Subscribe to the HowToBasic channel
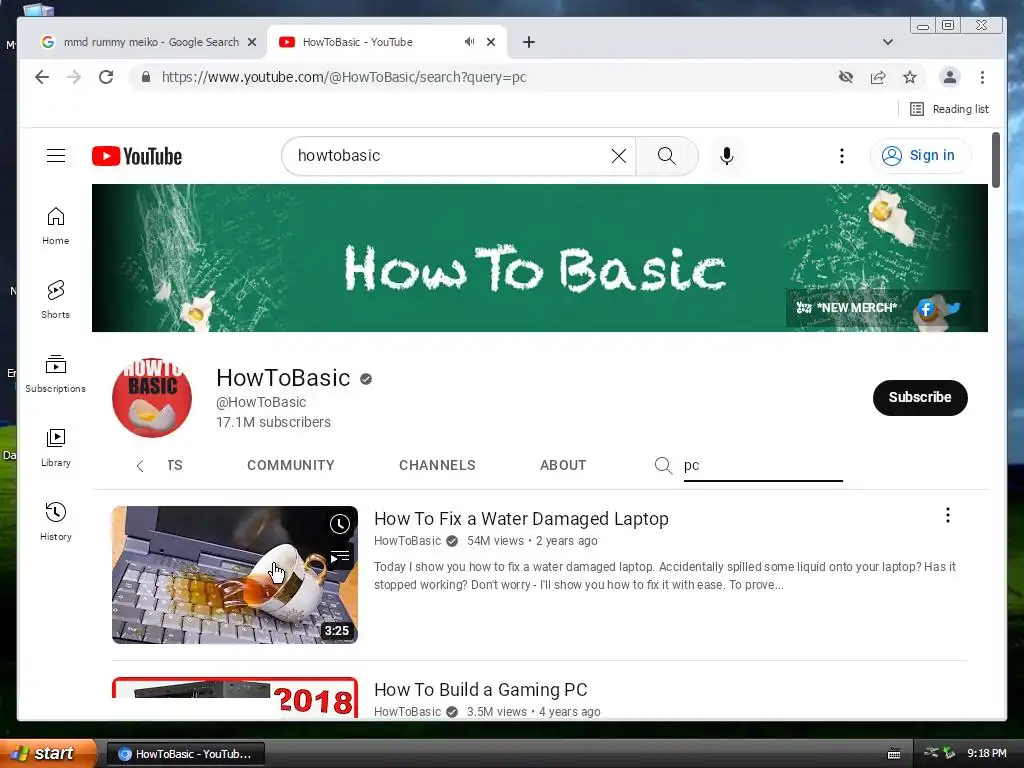 coord(920,397)
